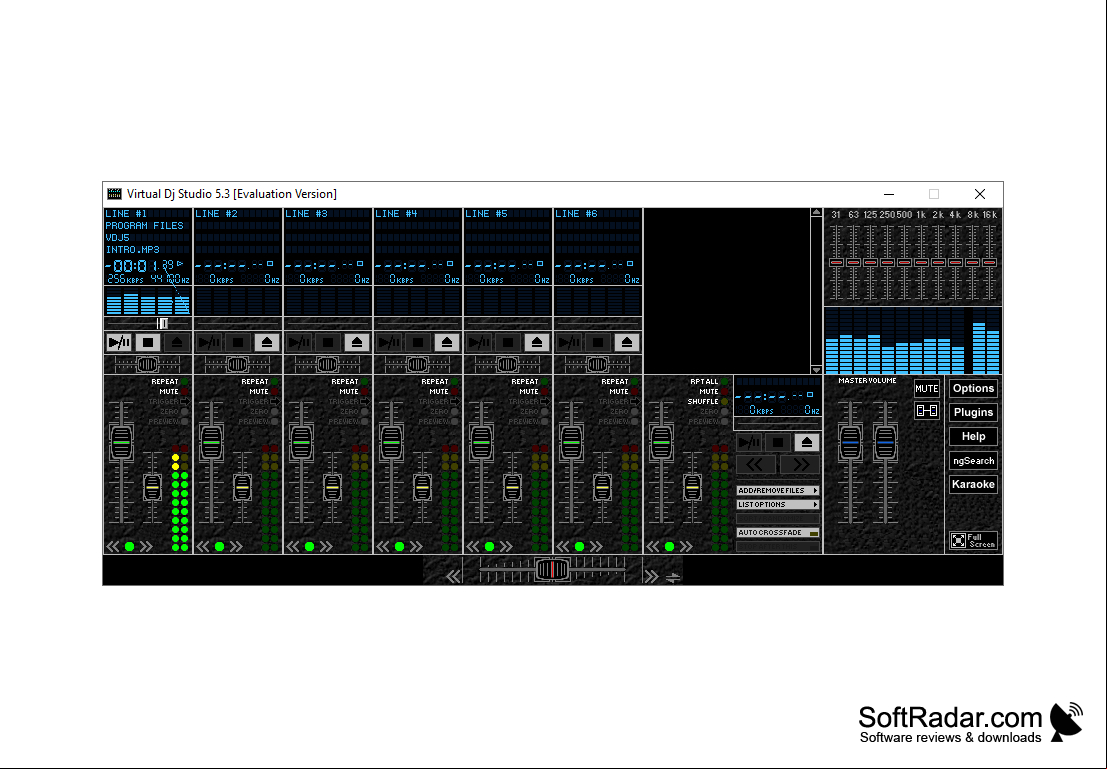
Task: Click the eject button on Line #4
Action: pos(447,343)
